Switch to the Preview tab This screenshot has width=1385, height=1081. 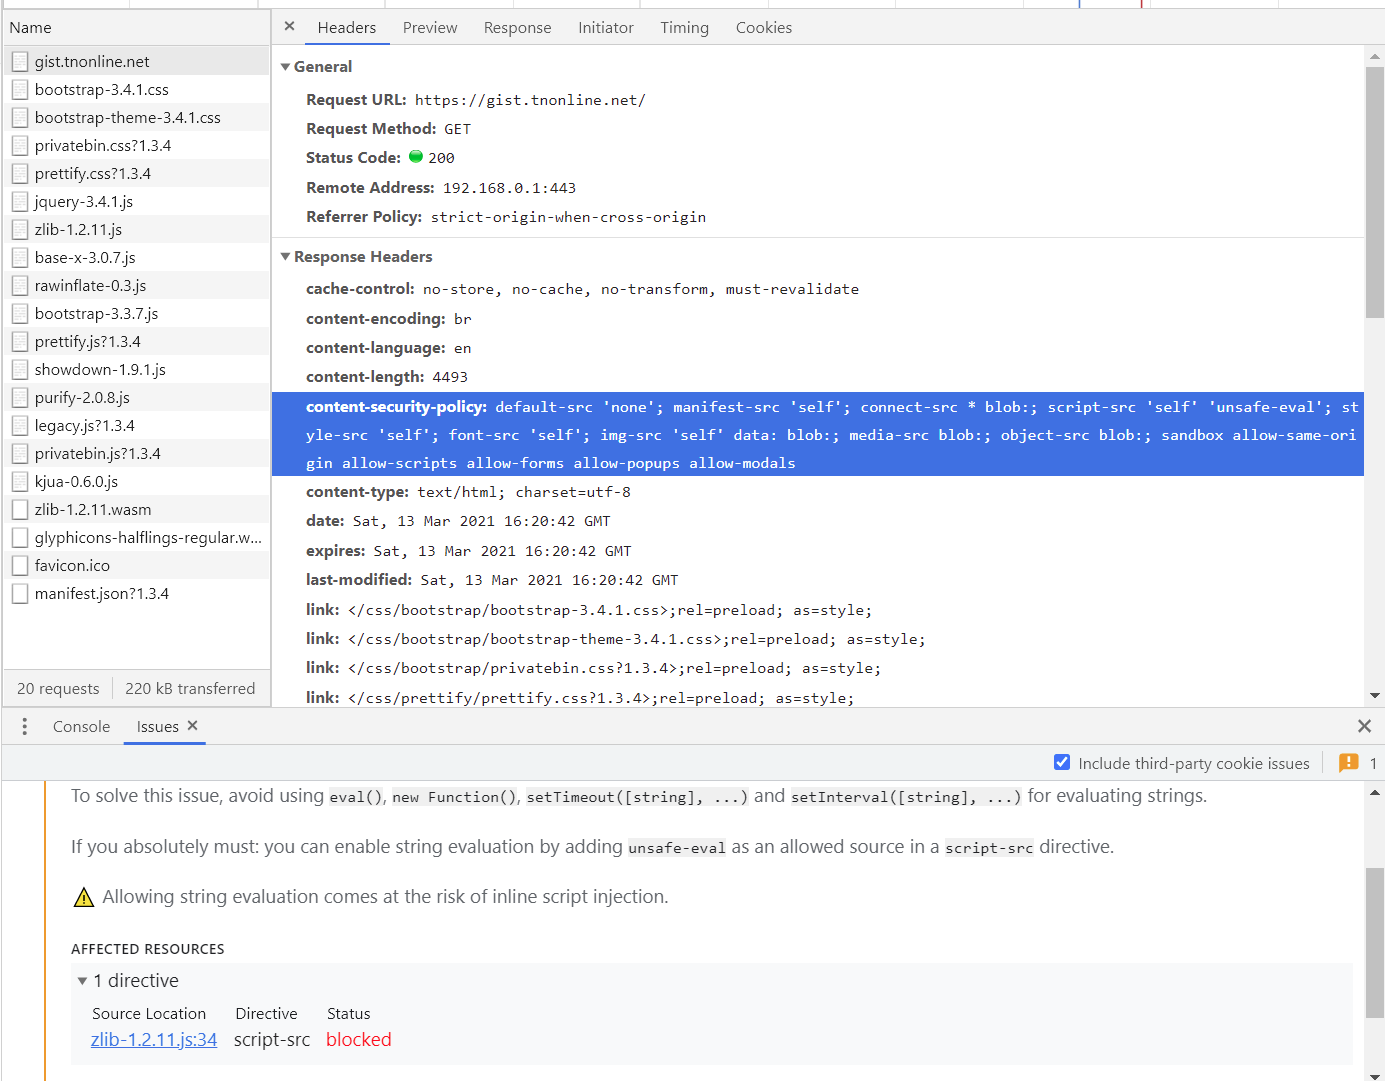tap(430, 27)
